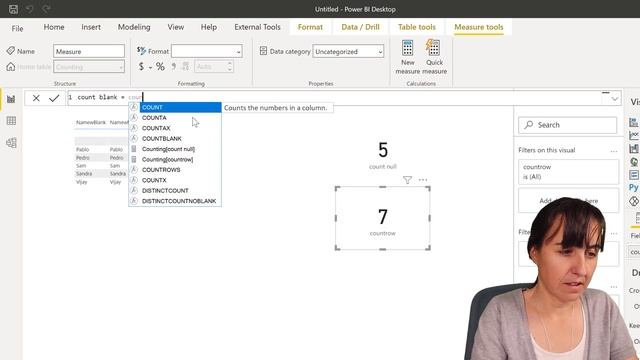Open the Measure tools tab
The height and width of the screenshot is (360, 640).
[479, 27]
